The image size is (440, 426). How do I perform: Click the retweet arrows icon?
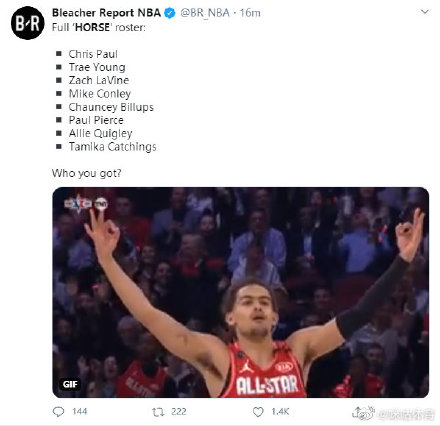[158, 412]
